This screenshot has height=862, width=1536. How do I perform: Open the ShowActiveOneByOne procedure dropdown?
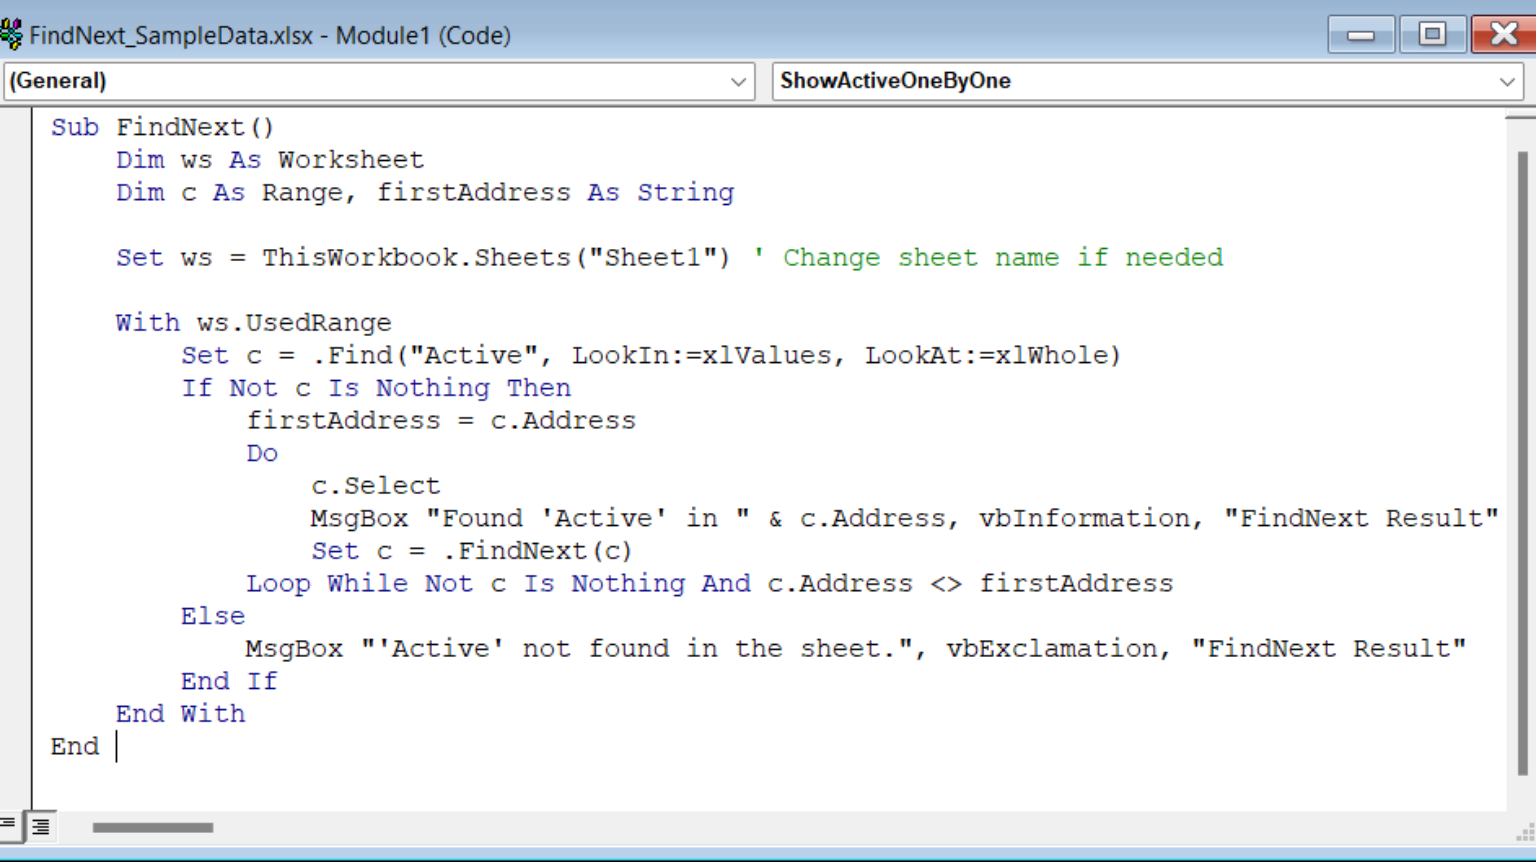(1148, 81)
